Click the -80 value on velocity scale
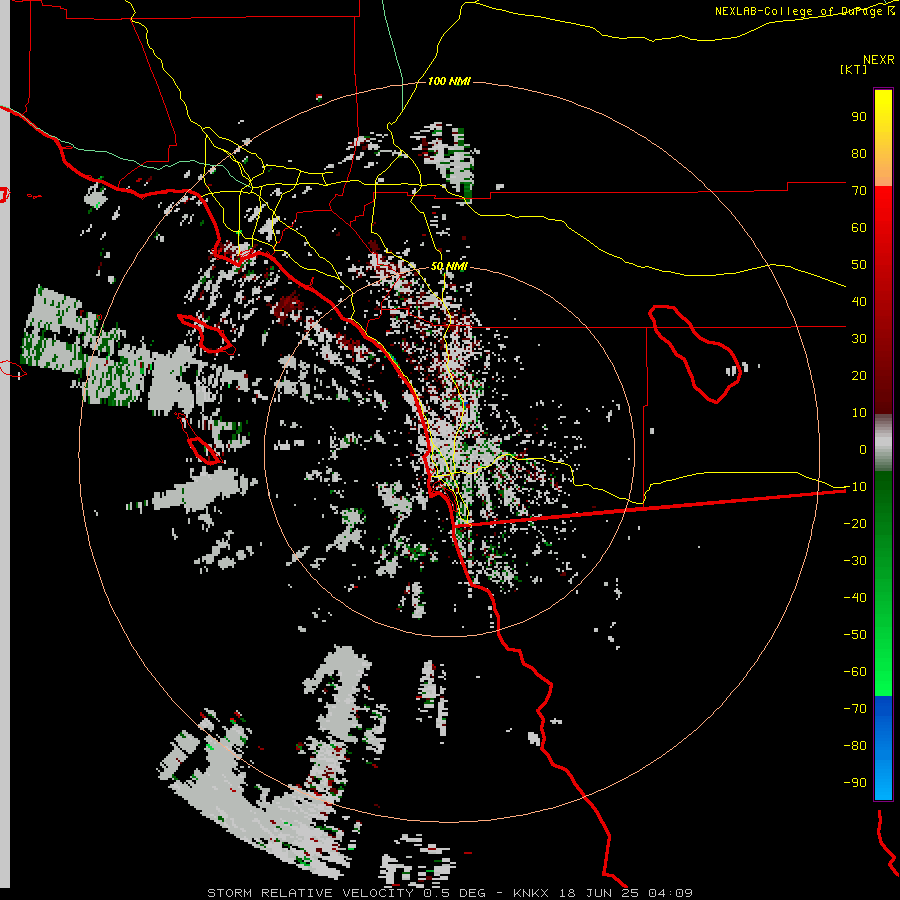This screenshot has height=900, width=900. coord(855,746)
